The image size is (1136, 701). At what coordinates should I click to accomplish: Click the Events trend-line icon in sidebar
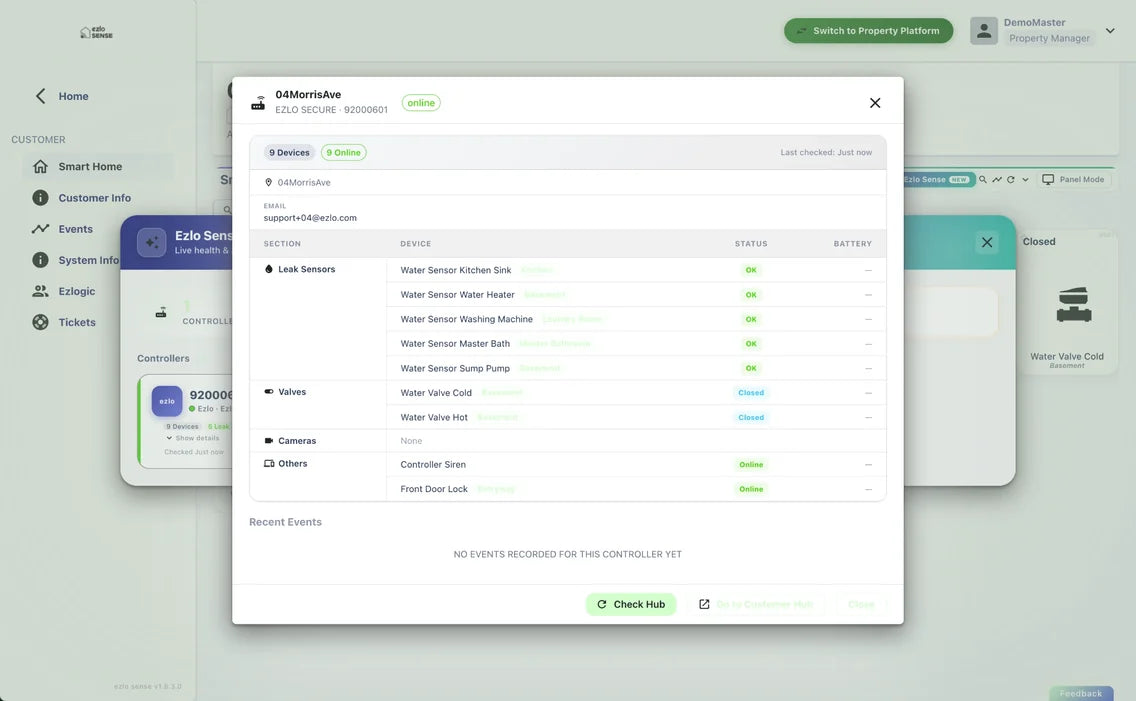pos(41,229)
